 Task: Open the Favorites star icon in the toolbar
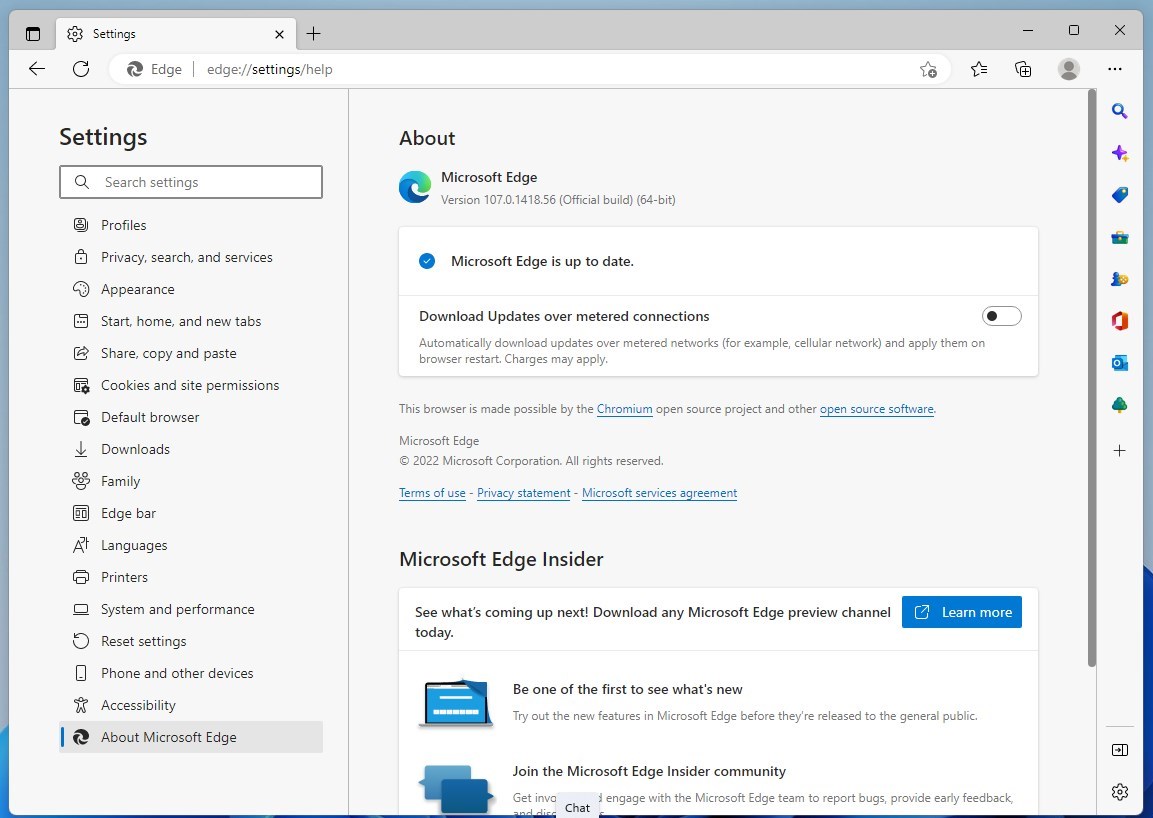978,69
